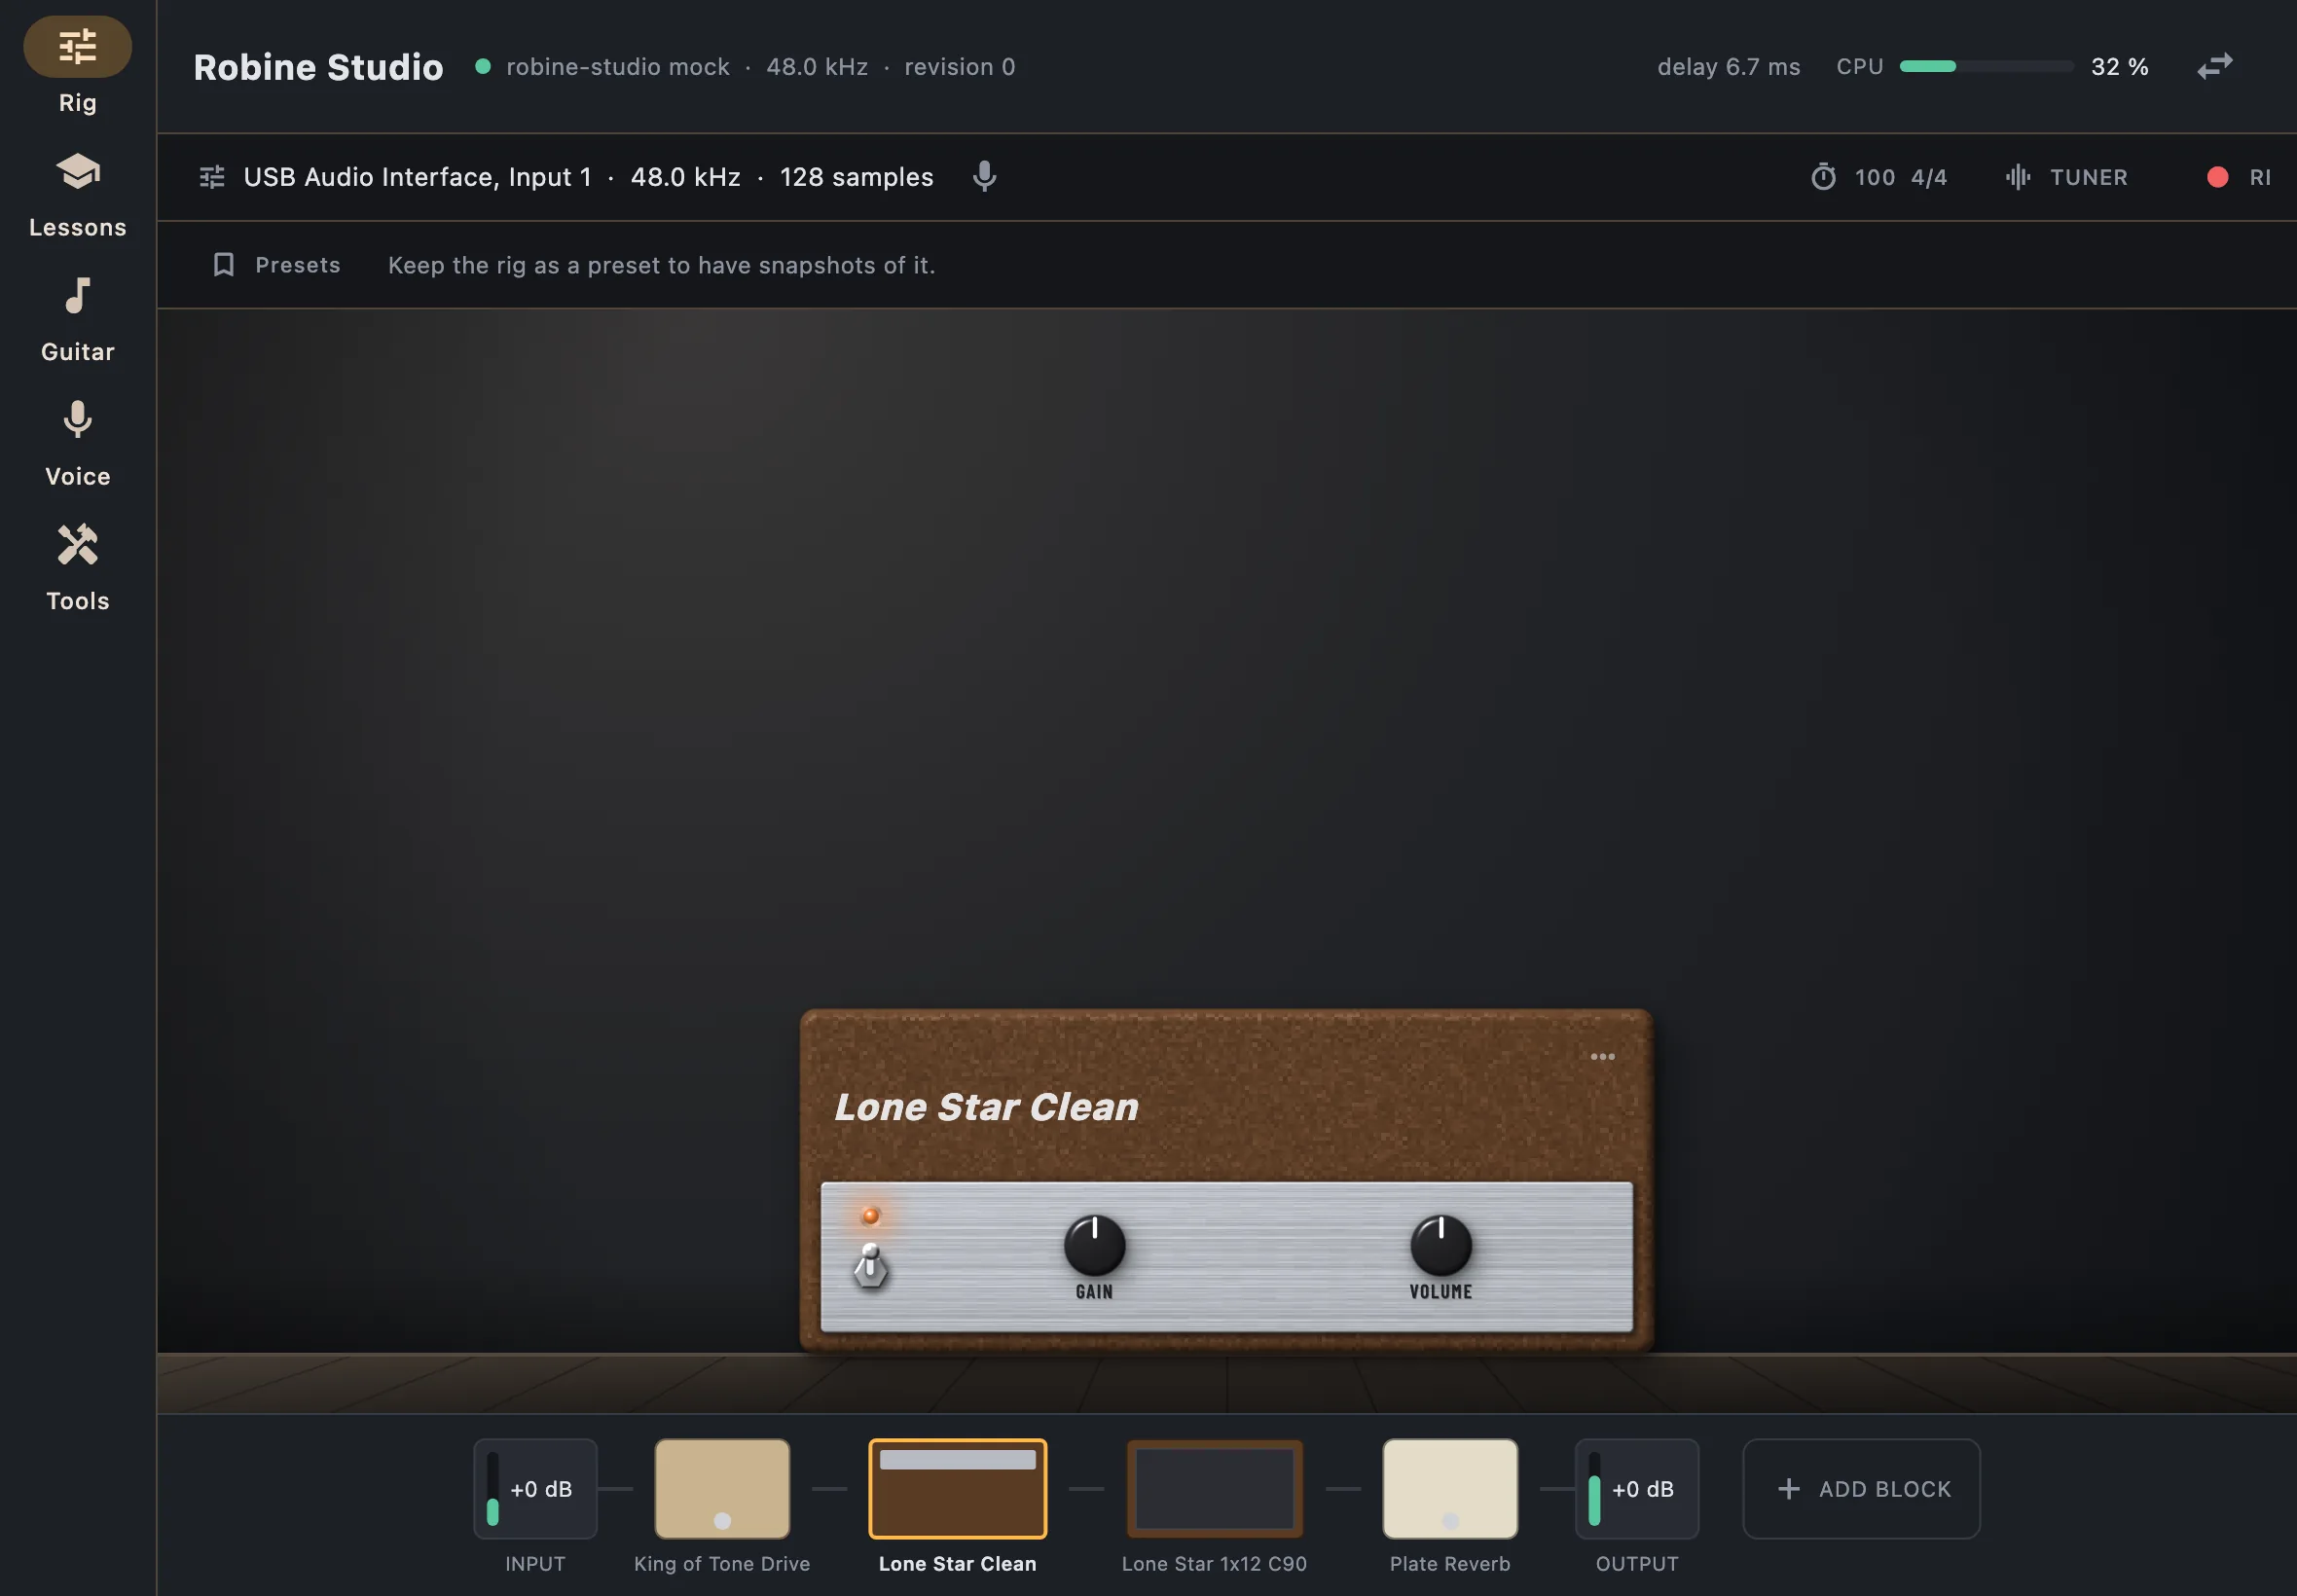Click the amp VOLUME knob

pos(1440,1245)
